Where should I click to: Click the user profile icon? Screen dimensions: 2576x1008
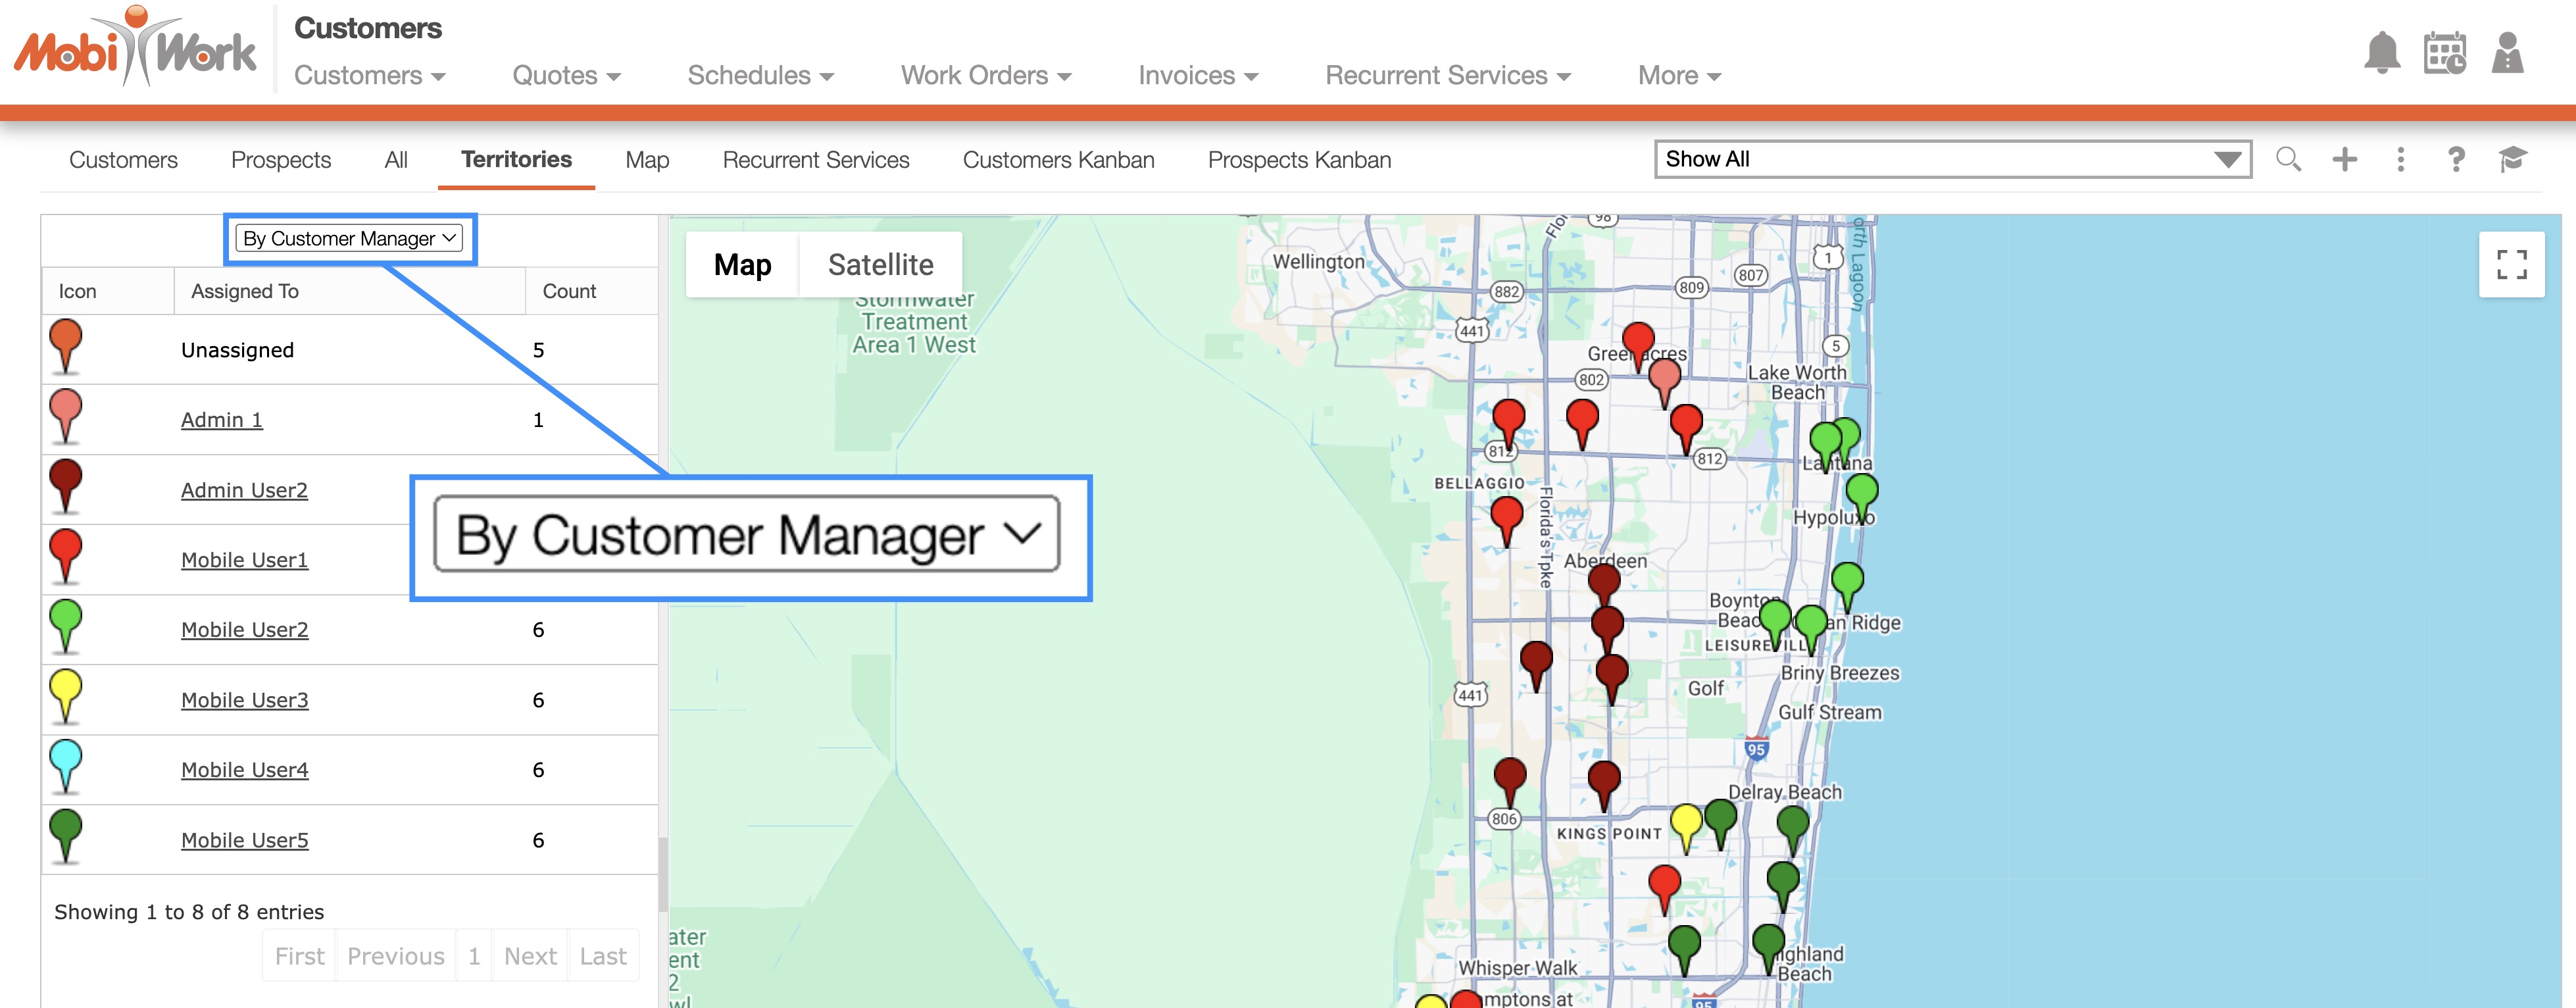[2507, 53]
